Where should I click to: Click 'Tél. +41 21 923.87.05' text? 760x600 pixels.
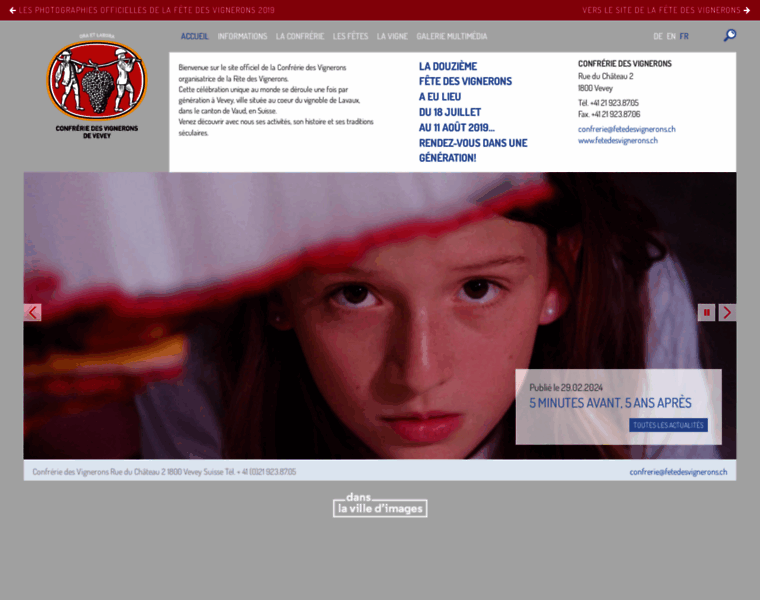click(x=608, y=103)
